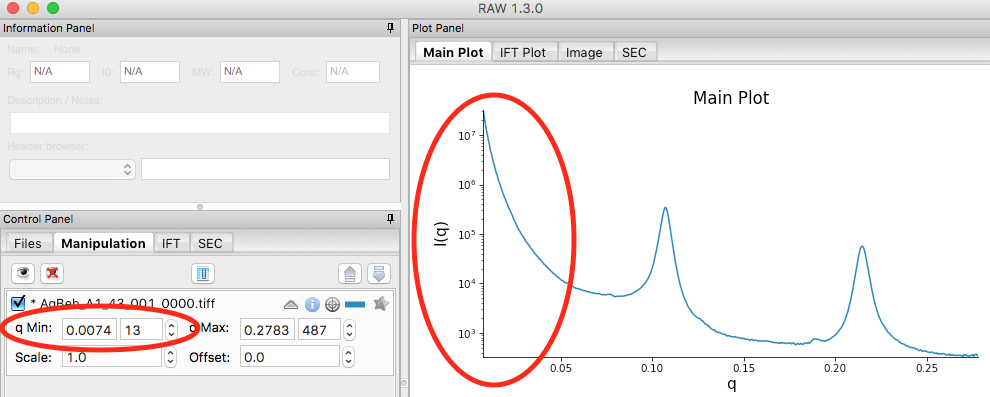Click the collapse all up-arrow button
Viewport: 990px width, 397px height.
(350, 273)
